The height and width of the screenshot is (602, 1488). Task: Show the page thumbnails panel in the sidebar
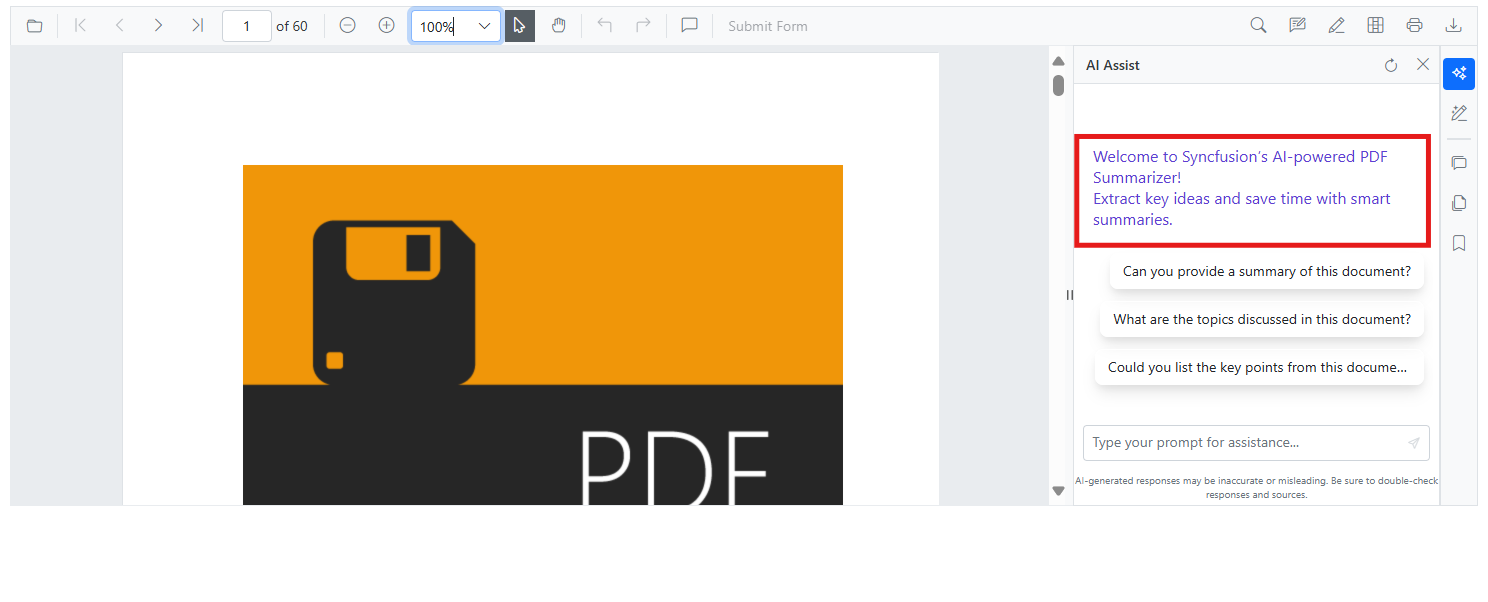tap(1459, 203)
